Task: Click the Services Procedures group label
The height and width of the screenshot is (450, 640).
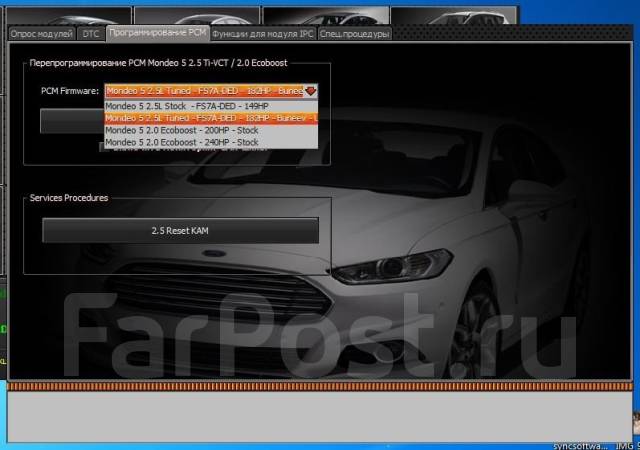Action: pos(69,197)
